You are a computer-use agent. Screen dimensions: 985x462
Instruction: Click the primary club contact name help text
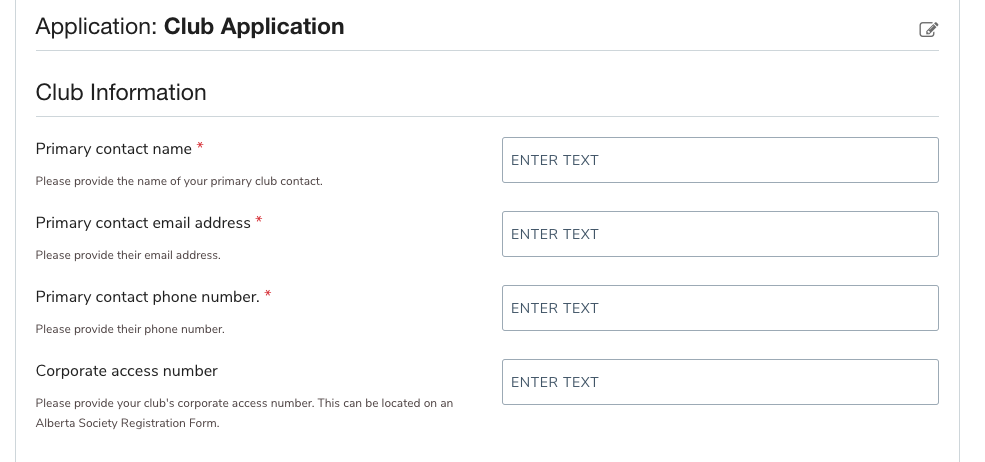pos(179,181)
